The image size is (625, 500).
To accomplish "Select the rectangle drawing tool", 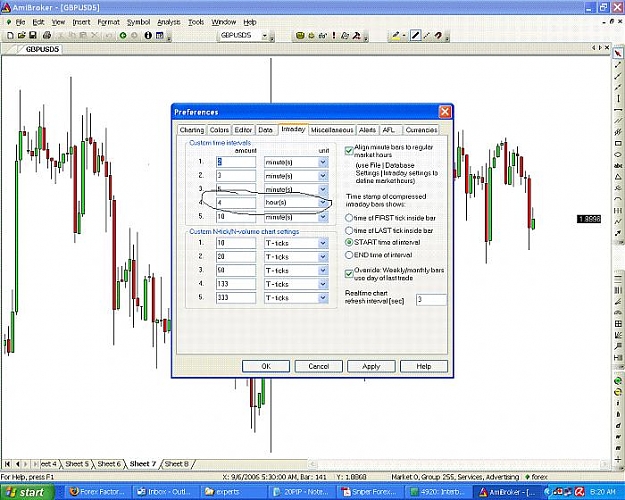I will coord(618,143).
